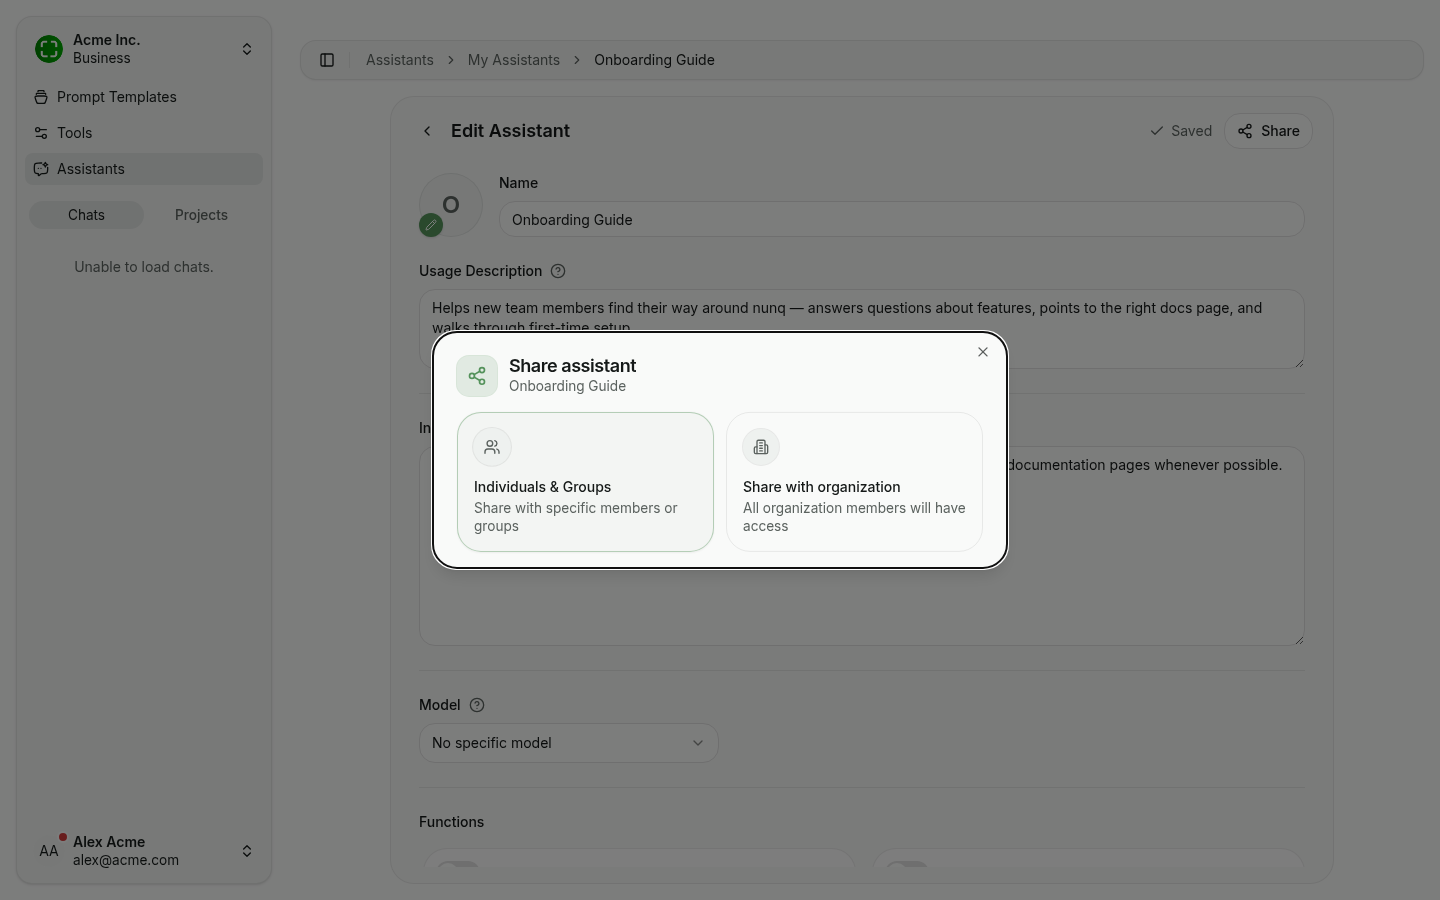Go back using the arrow beside Edit Assistant
Screen dimensions: 1440x900
coord(427,131)
